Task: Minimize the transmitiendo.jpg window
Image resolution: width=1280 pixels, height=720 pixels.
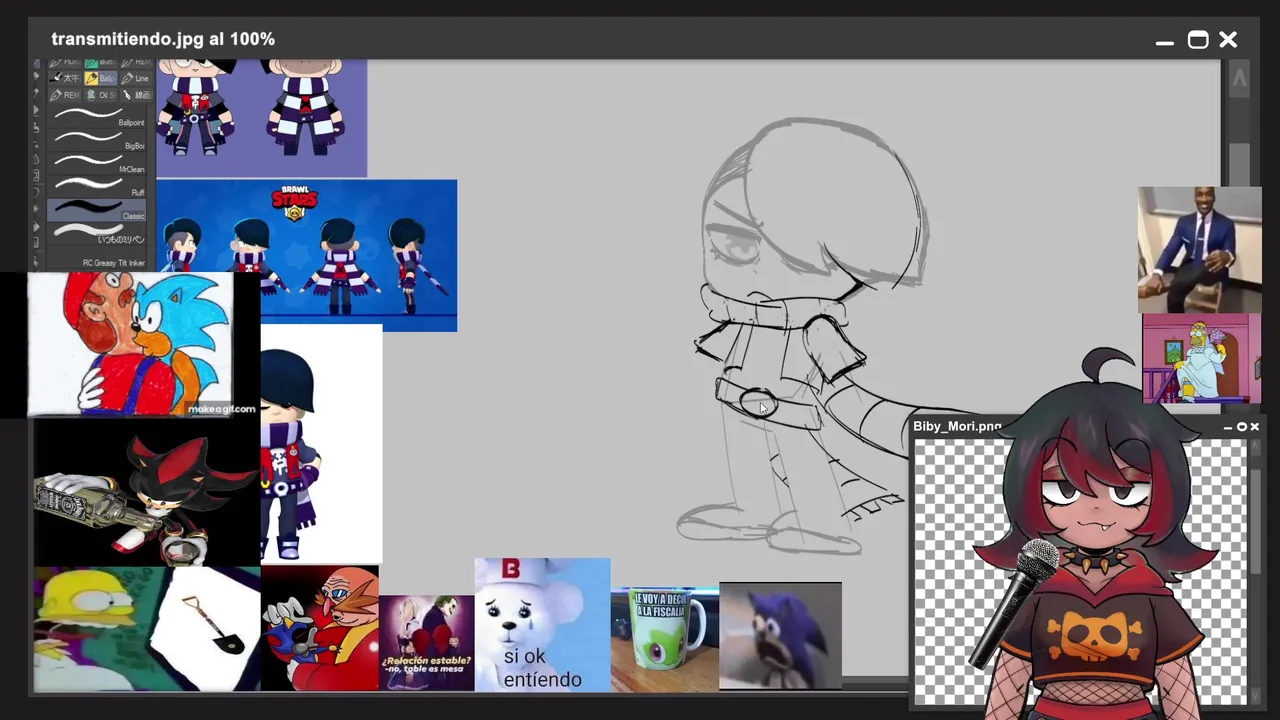Action: (1165, 41)
